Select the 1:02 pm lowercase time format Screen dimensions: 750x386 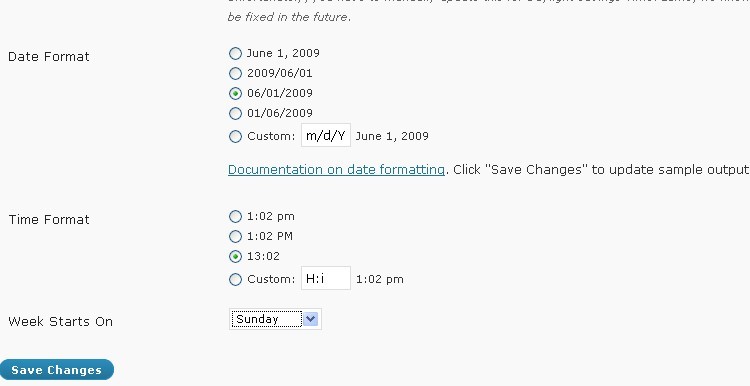[235, 217]
